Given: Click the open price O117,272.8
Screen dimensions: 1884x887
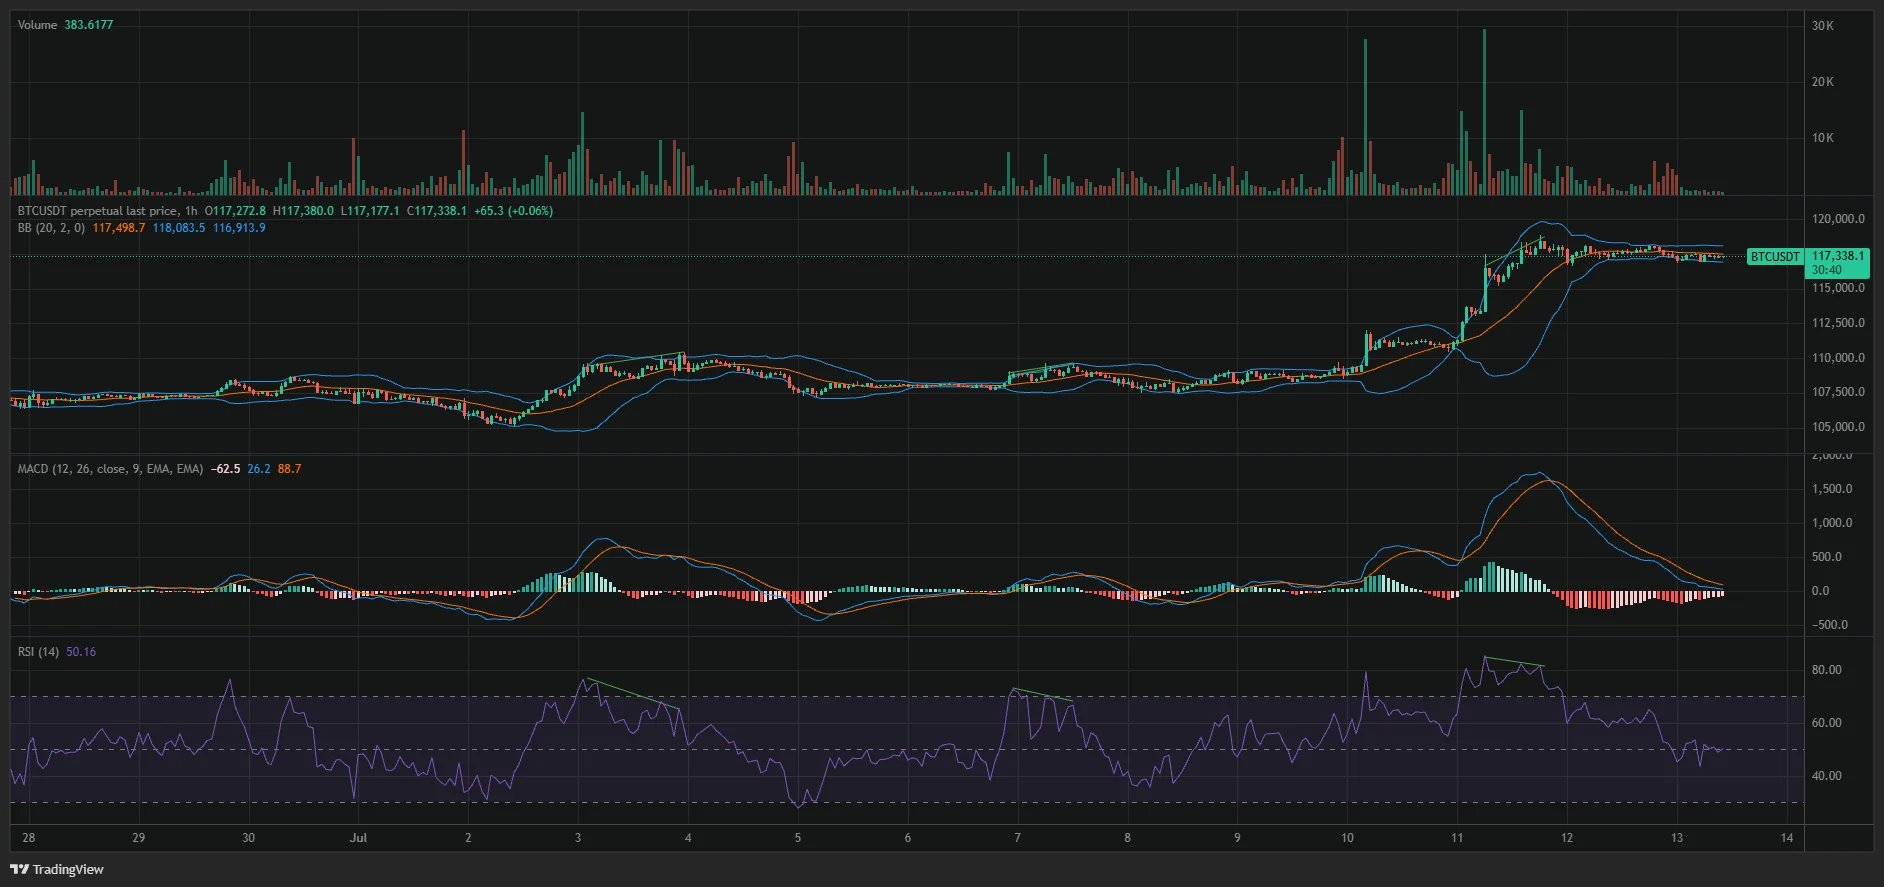Looking at the screenshot, I should (x=235, y=211).
